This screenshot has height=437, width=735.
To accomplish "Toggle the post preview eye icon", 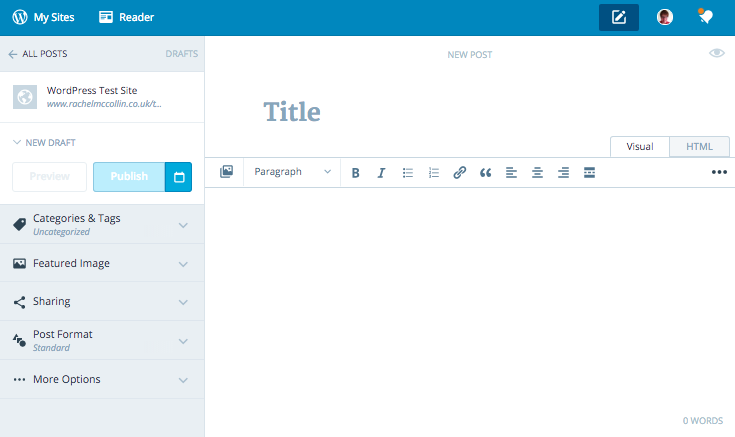I will click(717, 53).
